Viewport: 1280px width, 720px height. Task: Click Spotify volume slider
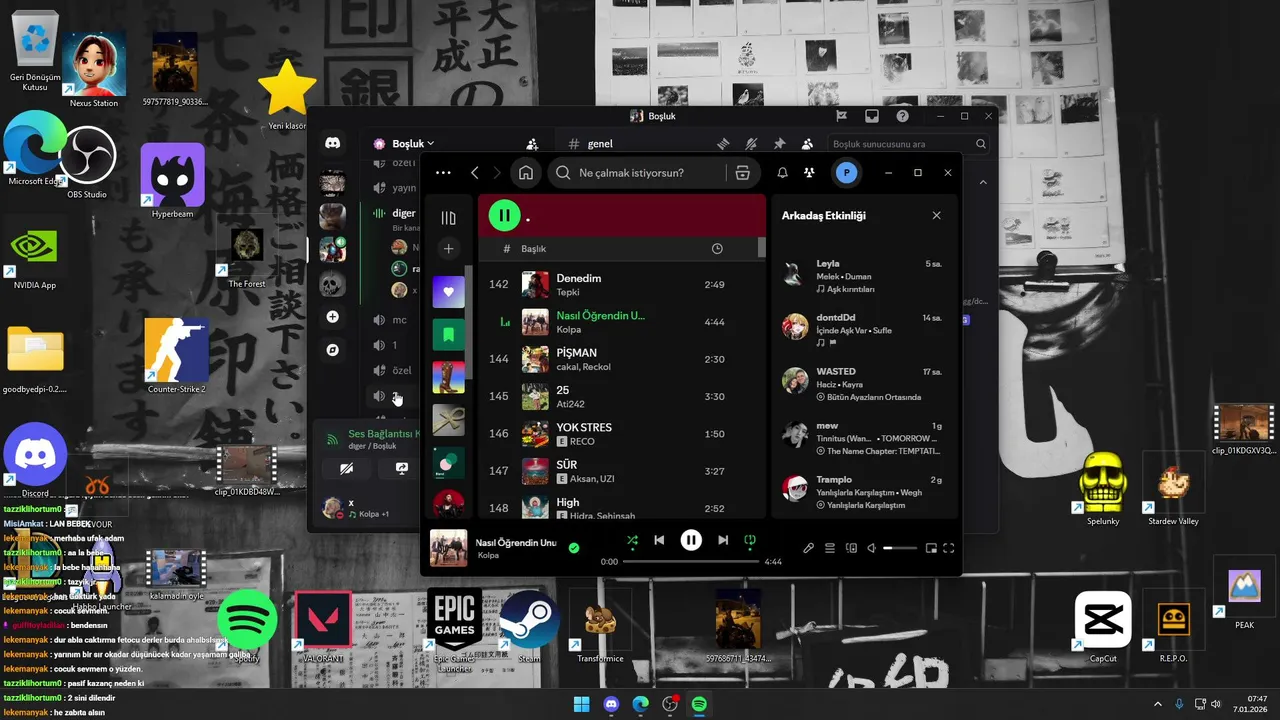click(900, 548)
